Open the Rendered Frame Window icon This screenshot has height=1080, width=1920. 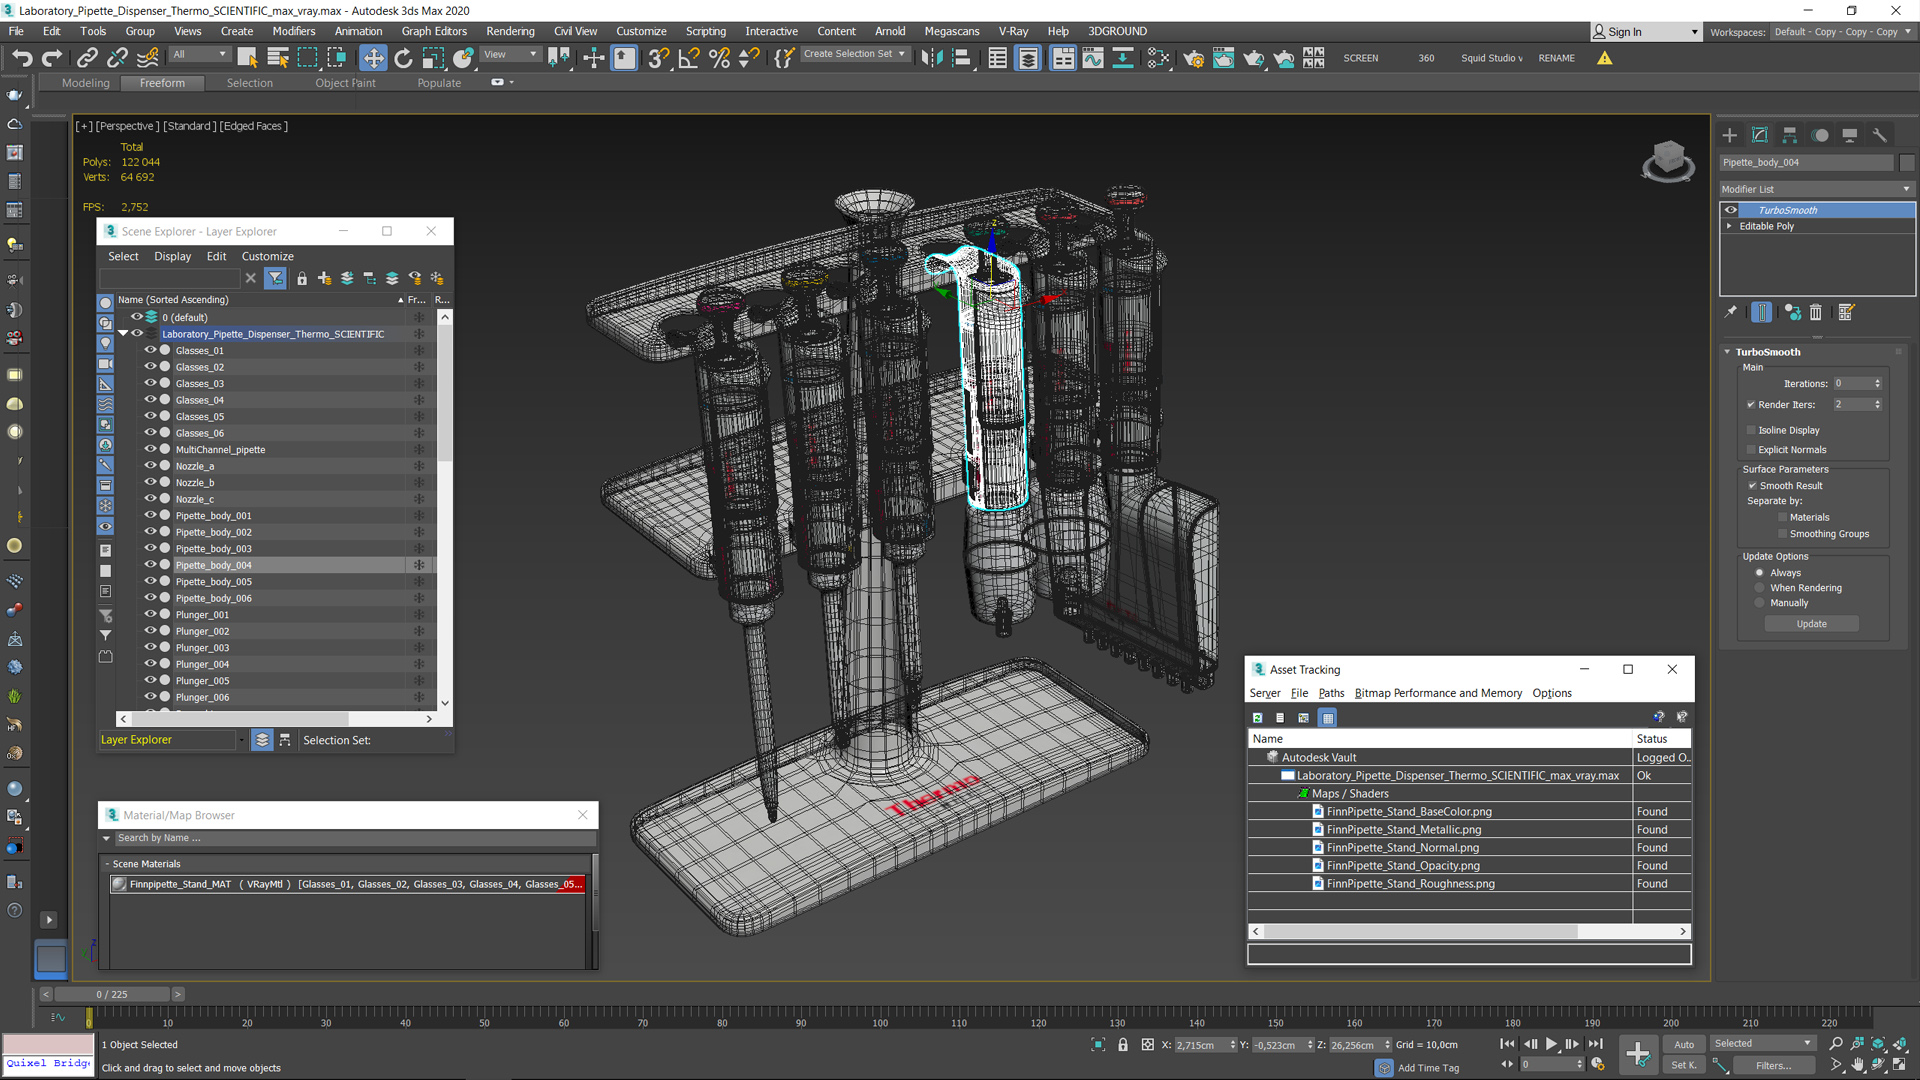(1223, 58)
